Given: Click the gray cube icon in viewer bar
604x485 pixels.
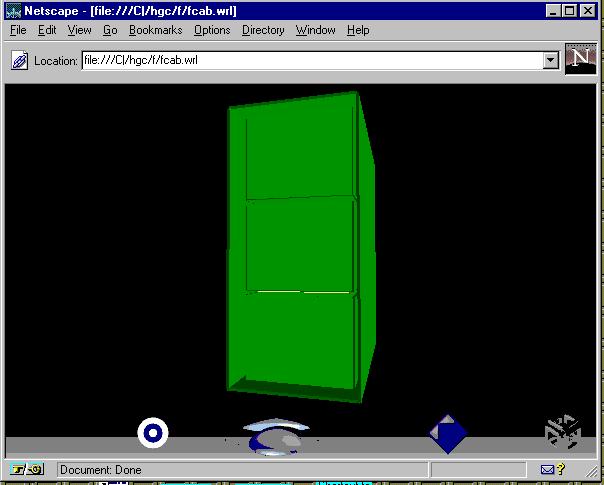Looking at the screenshot, I should (563, 432).
